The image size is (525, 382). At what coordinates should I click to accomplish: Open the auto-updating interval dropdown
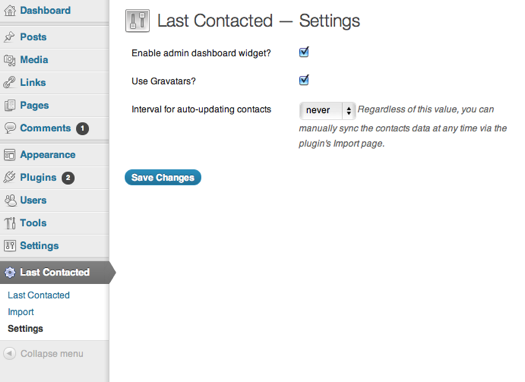click(x=327, y=110)
